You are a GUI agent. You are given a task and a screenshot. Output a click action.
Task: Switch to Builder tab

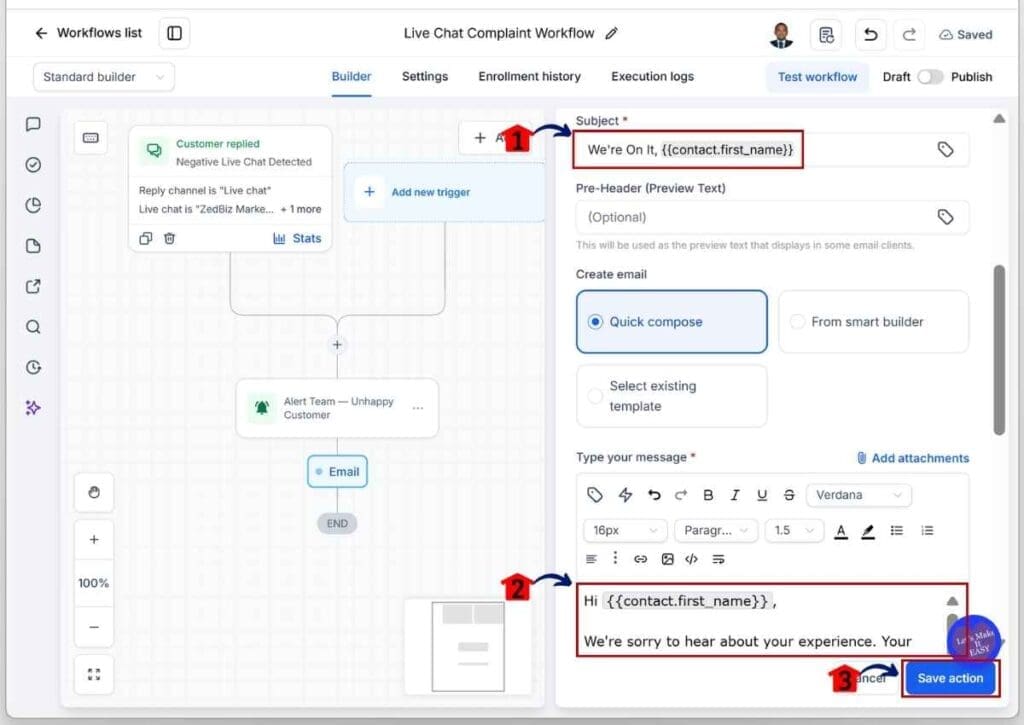pyautogui.click(x=351, y=76)
